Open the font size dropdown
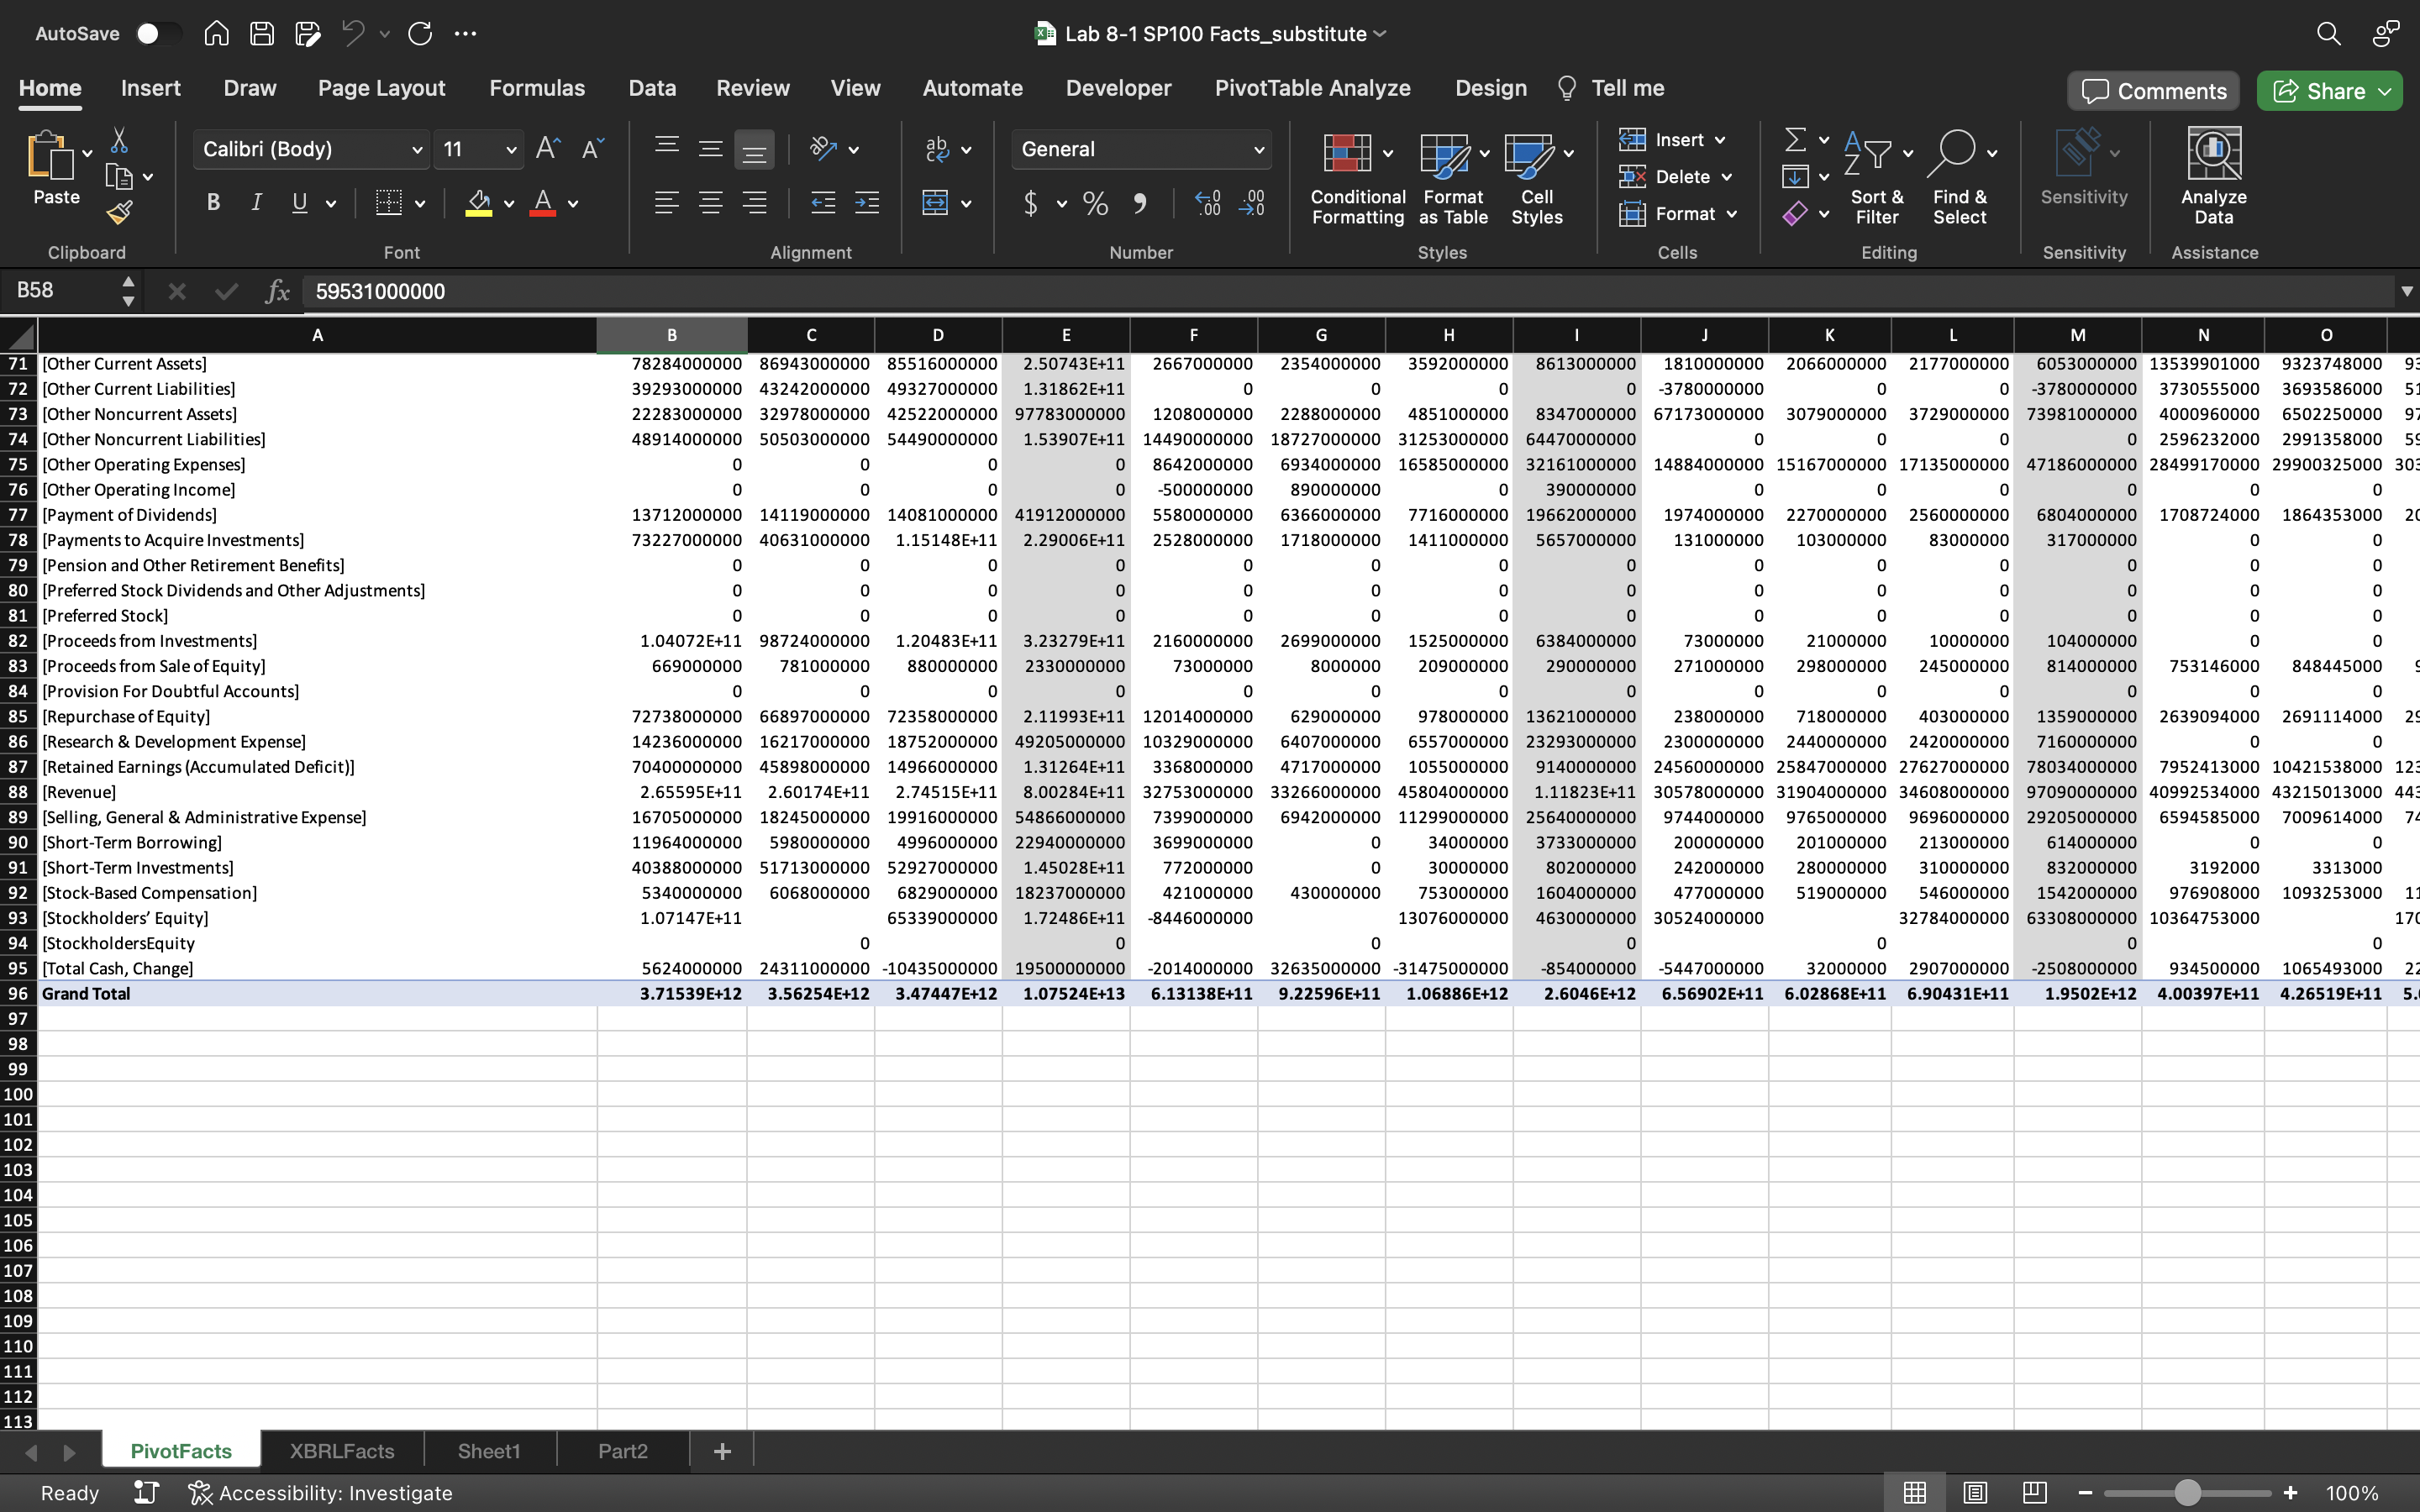 (x=510, y=149)
